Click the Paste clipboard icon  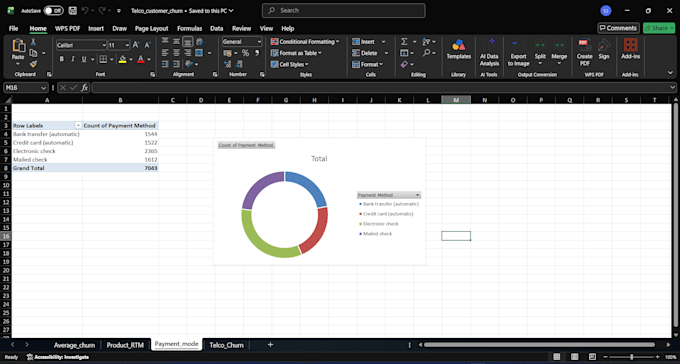pos(18,46)
